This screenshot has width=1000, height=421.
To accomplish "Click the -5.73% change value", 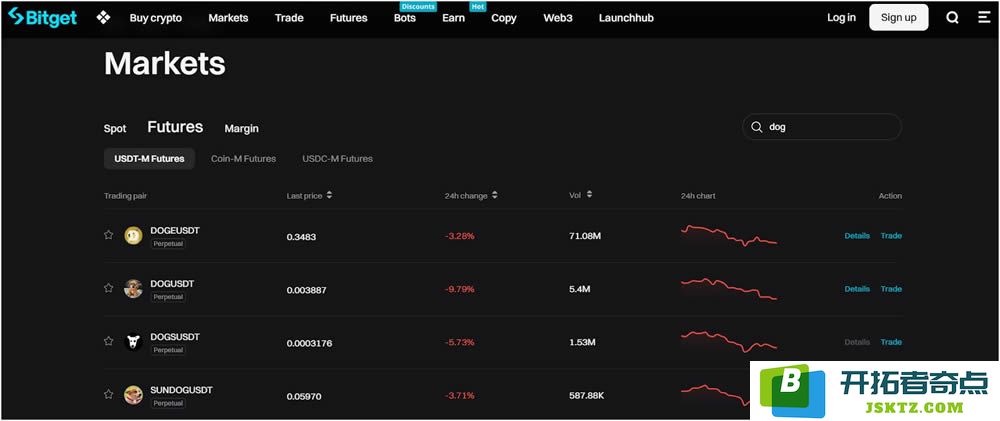I will pos(459,343).
